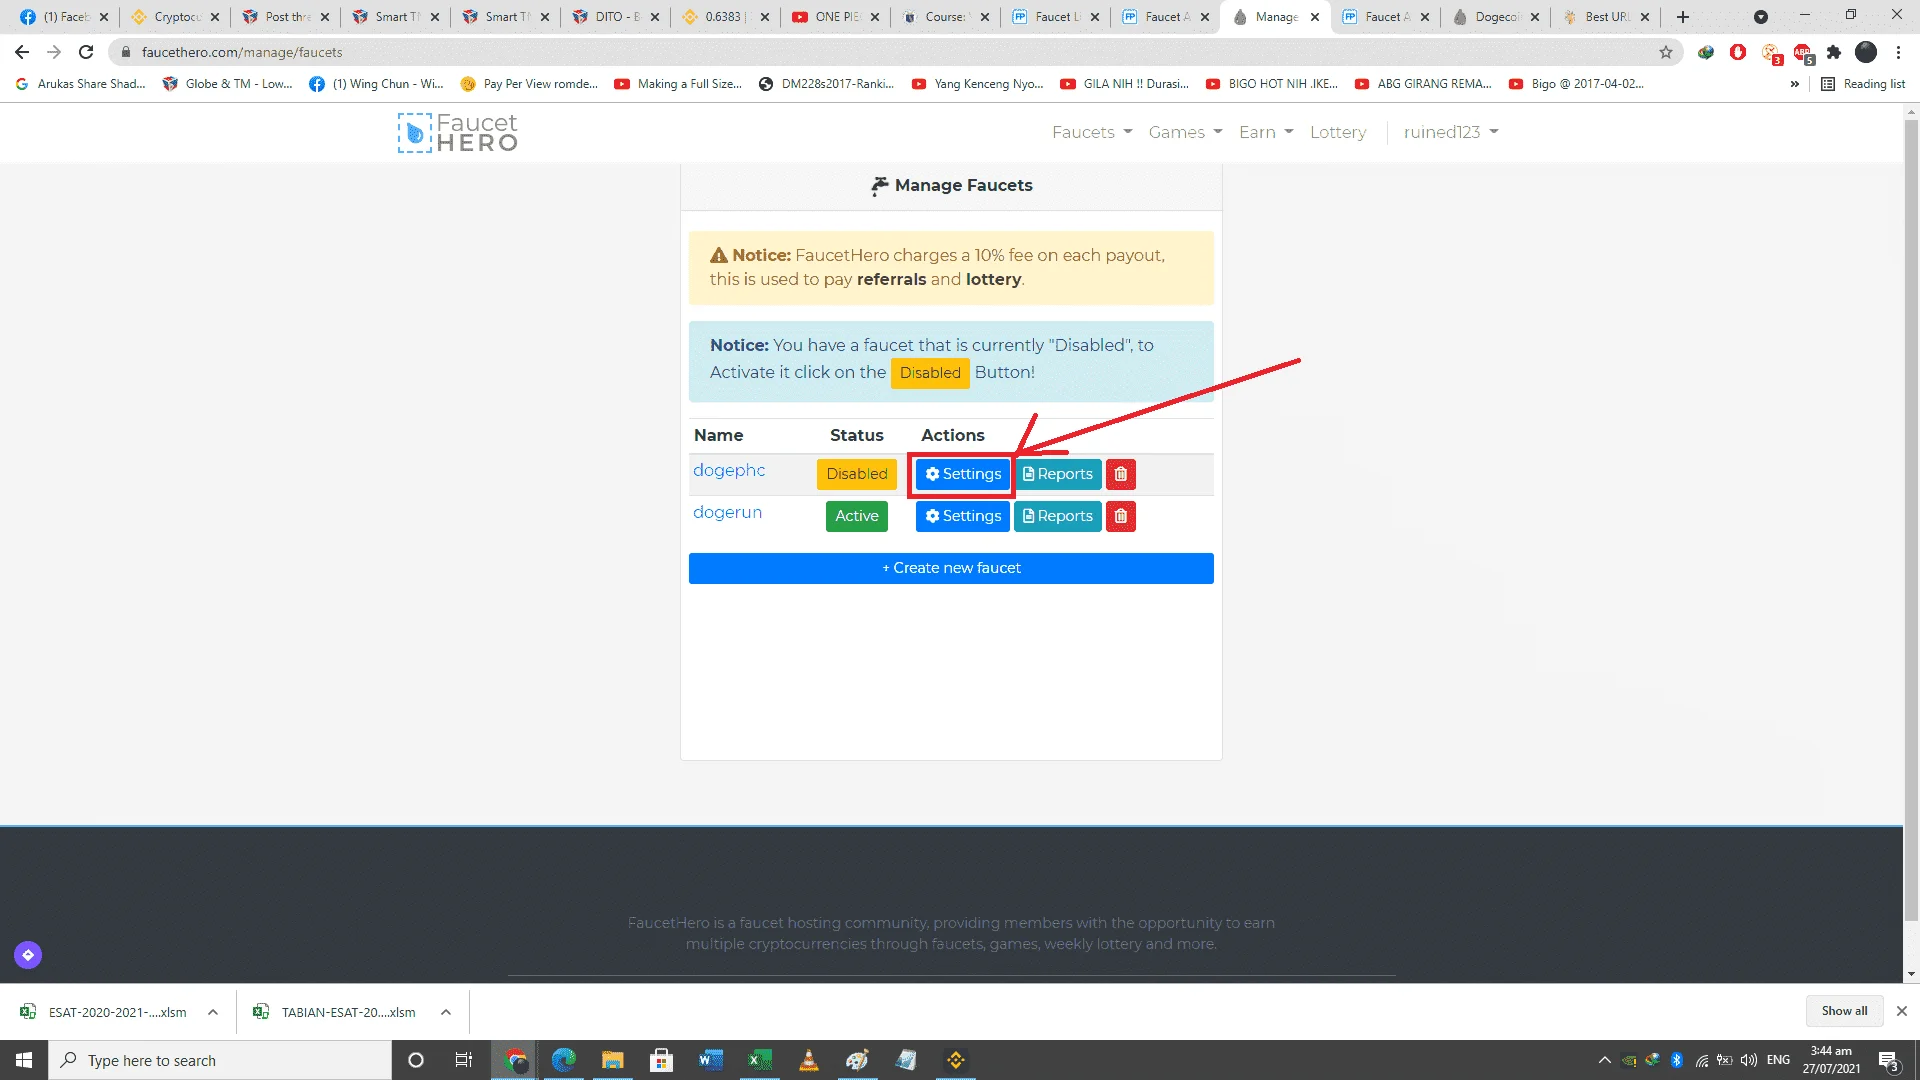The image size is (1920, 1080).
Task: Show hidden system tray icons
Action: 1604,1060
